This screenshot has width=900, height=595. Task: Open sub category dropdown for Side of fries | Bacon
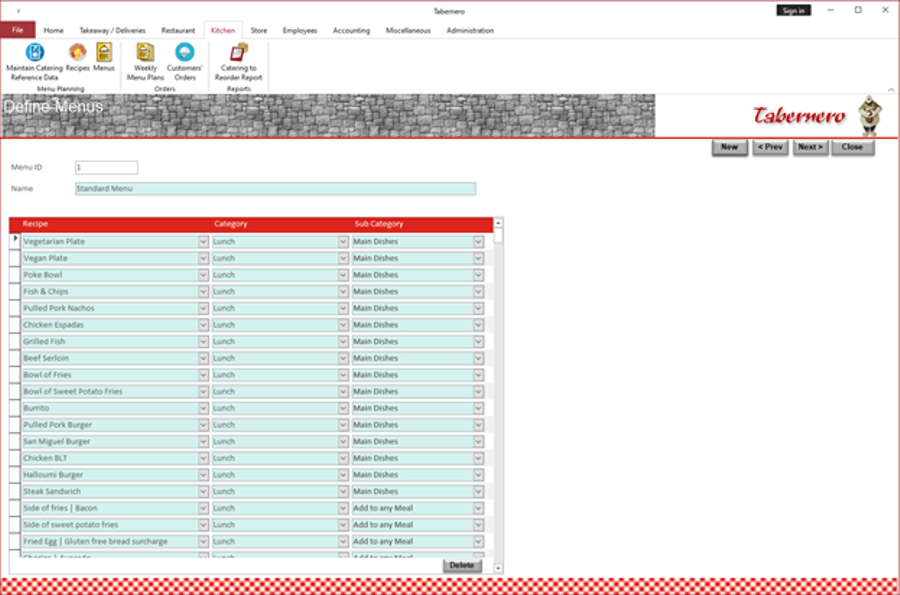coord(479,508)
